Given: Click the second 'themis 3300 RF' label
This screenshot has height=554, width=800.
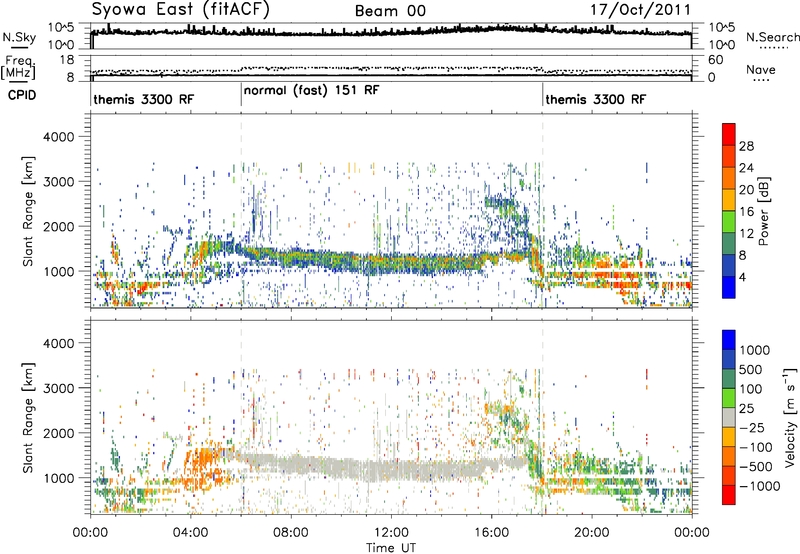Looking at the screenshot, I should click(x=595, y=99).
